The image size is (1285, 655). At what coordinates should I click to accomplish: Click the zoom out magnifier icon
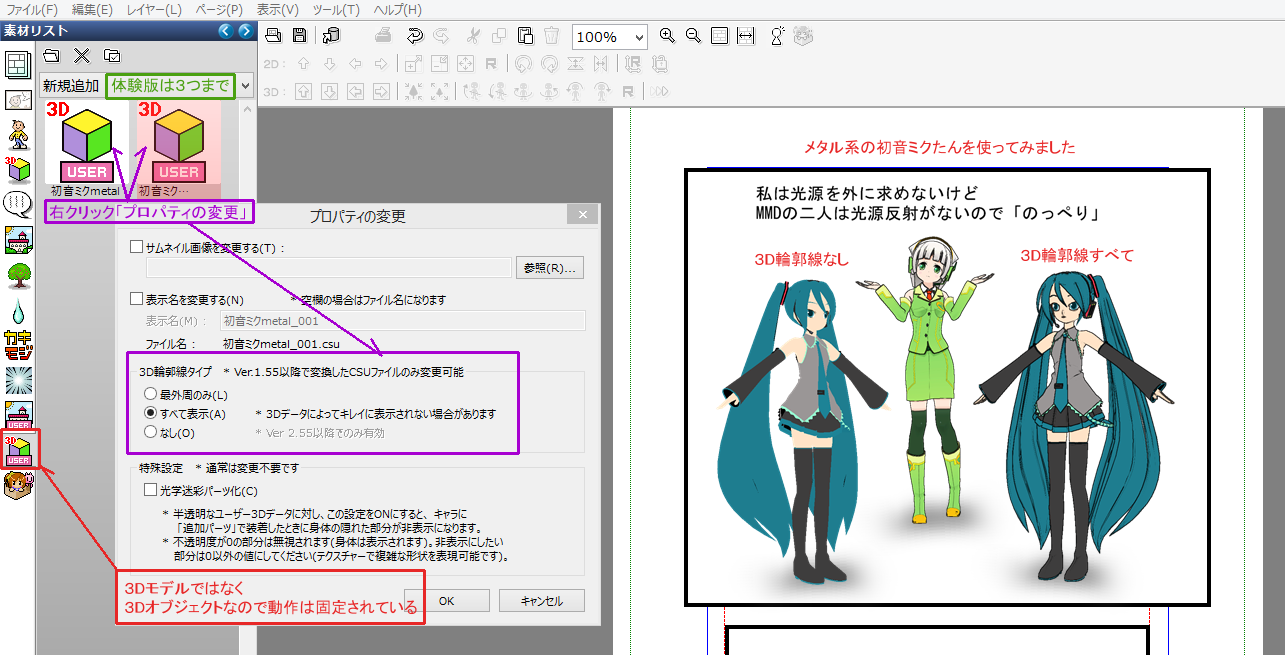click(x=693, y=36)
